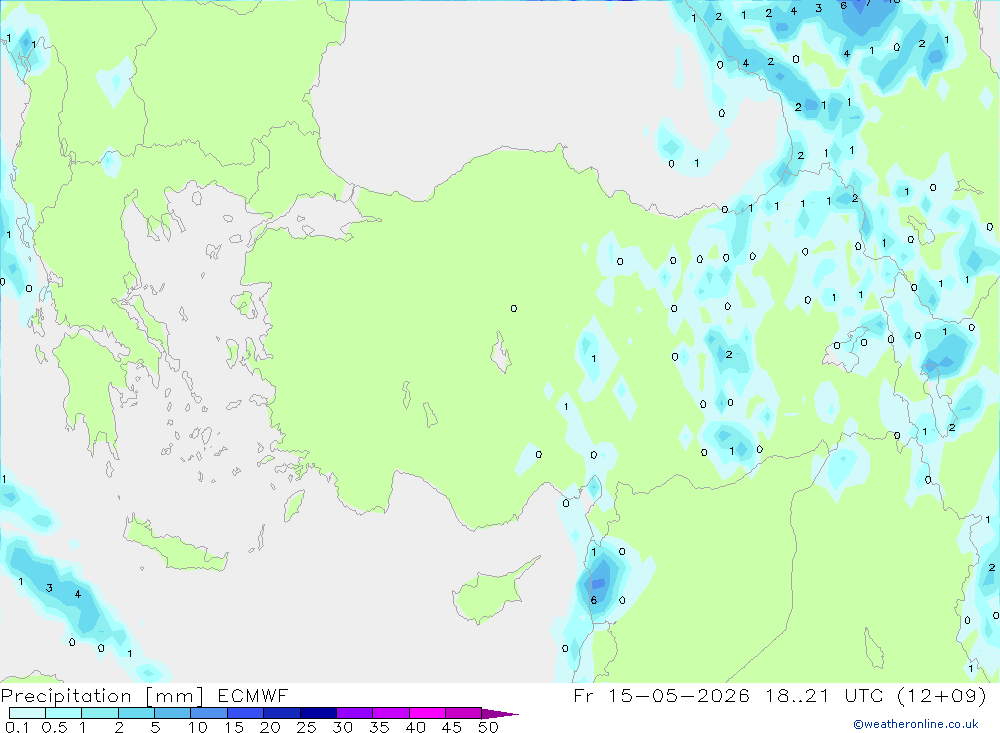Click the '15' legend scale value
1000x733 pixels.
click(x=234, y=727)
